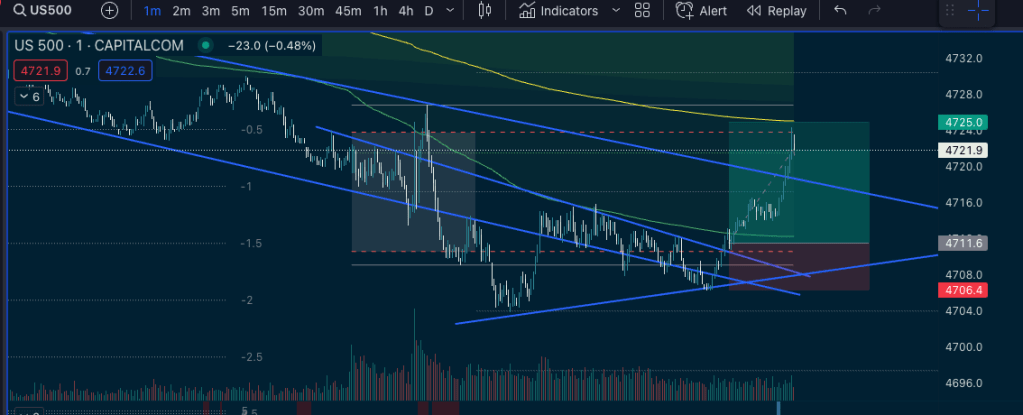Start Bar Replay mode
The width and height of the screenshot is (1023, 415).
[777, 11]
